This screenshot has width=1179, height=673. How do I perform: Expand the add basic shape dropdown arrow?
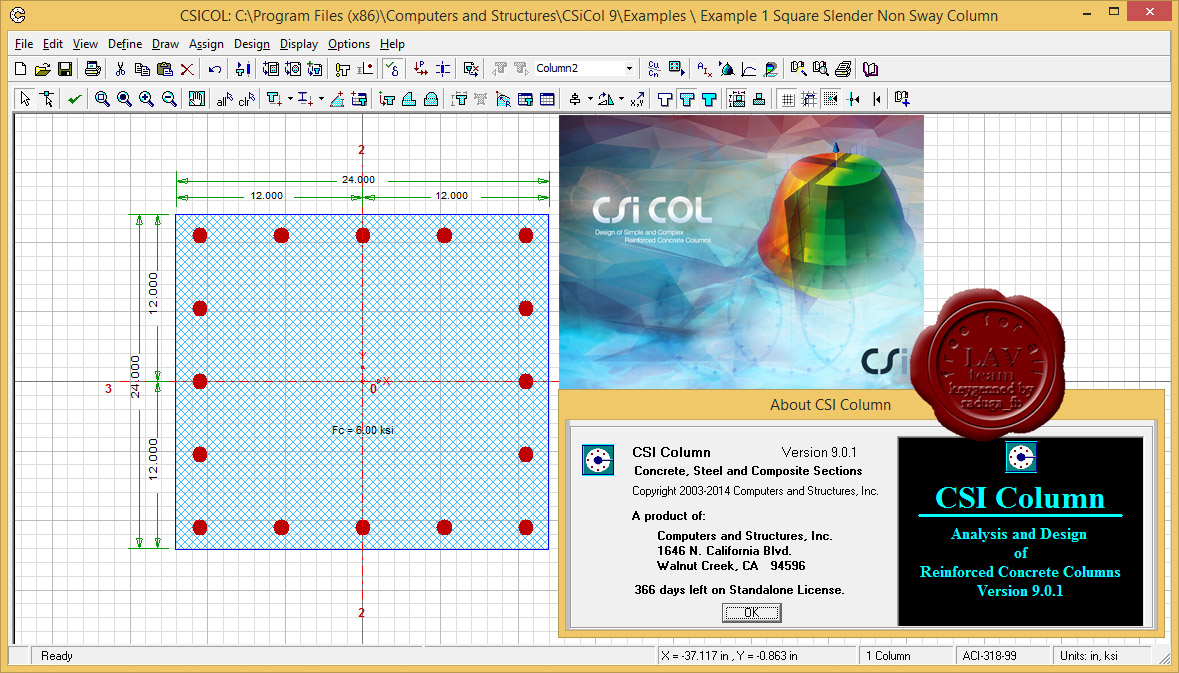pyautogui.click(x=290, y=99)
